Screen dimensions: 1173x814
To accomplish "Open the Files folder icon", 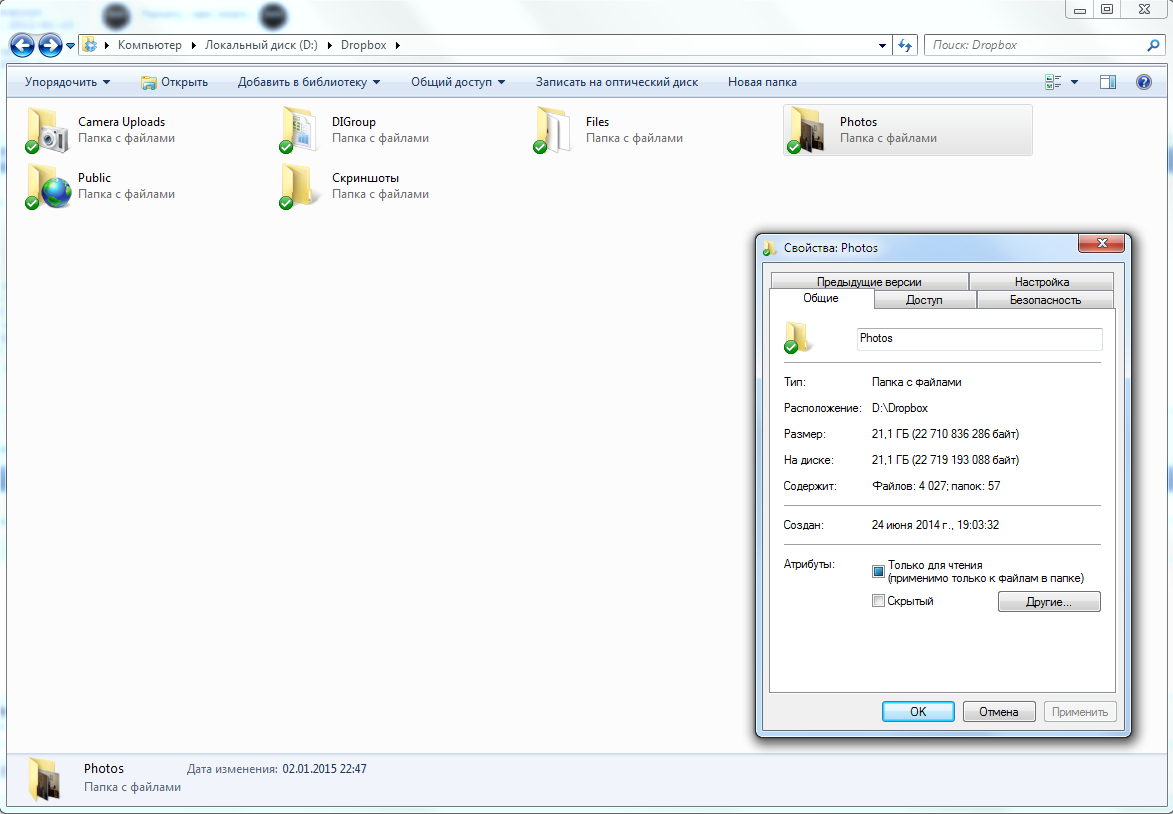I will tap(555, 130).
